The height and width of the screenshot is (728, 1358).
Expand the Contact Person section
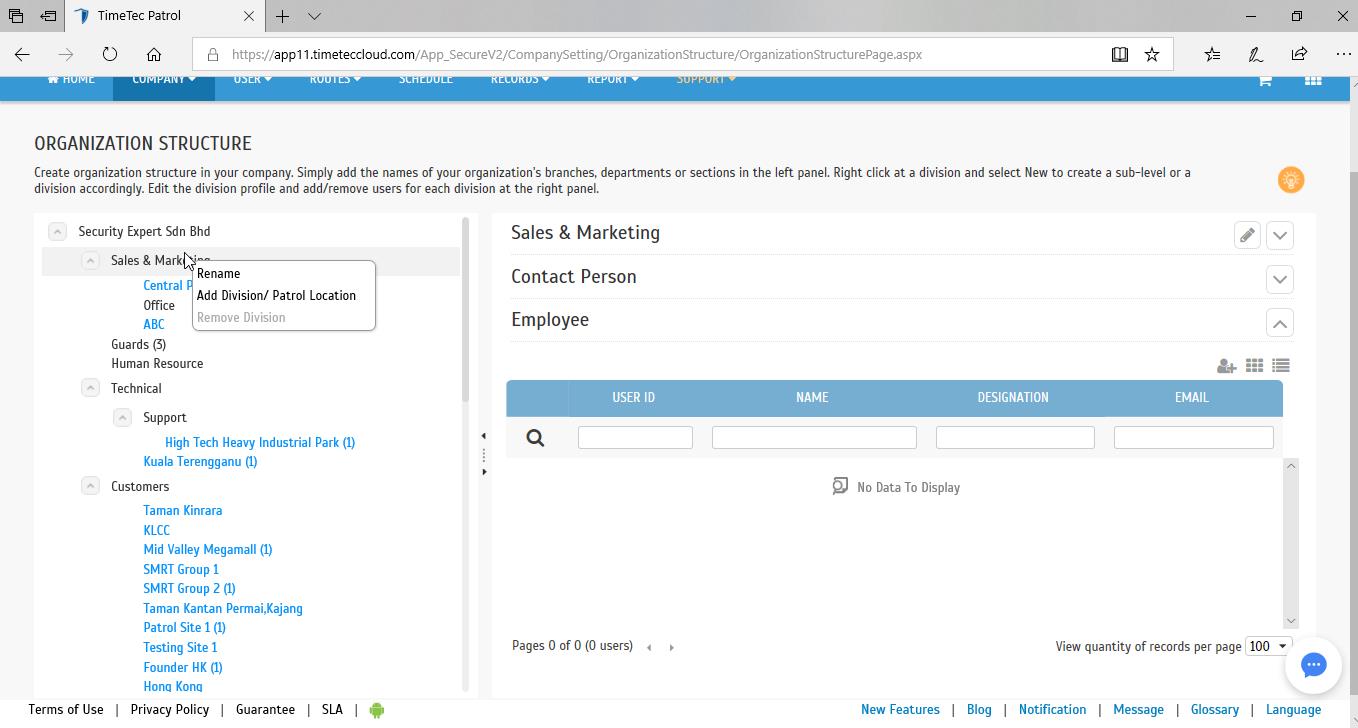(x=1280, y=279)
